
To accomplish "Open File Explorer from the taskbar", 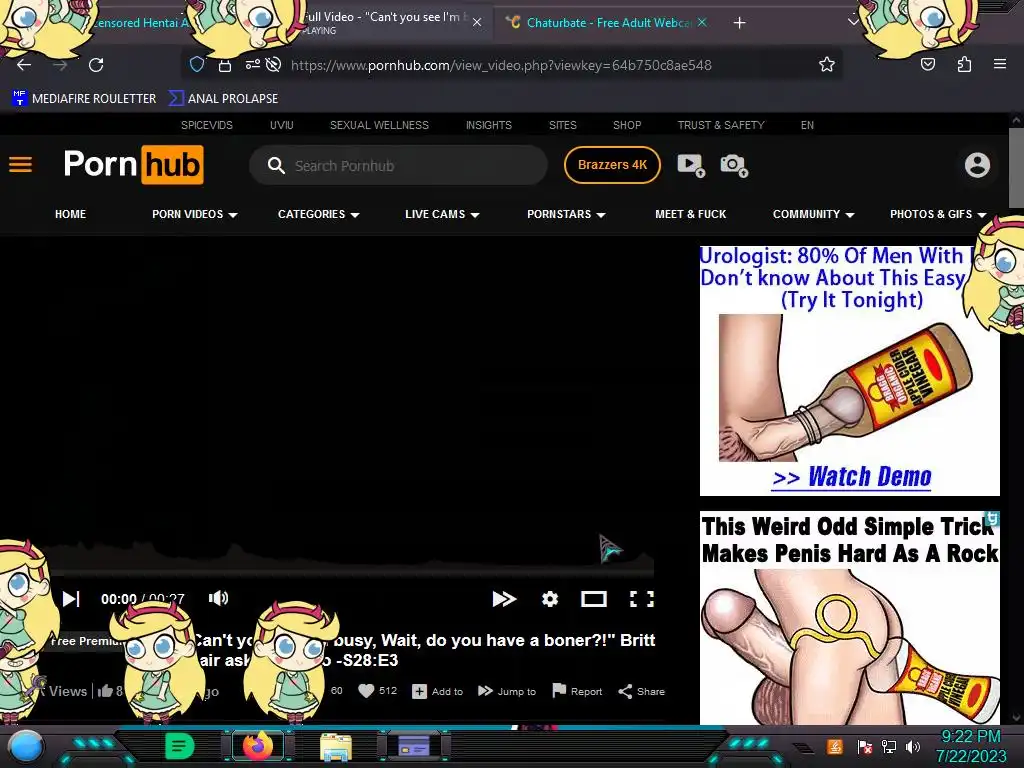I will click(x=336, y=747).
